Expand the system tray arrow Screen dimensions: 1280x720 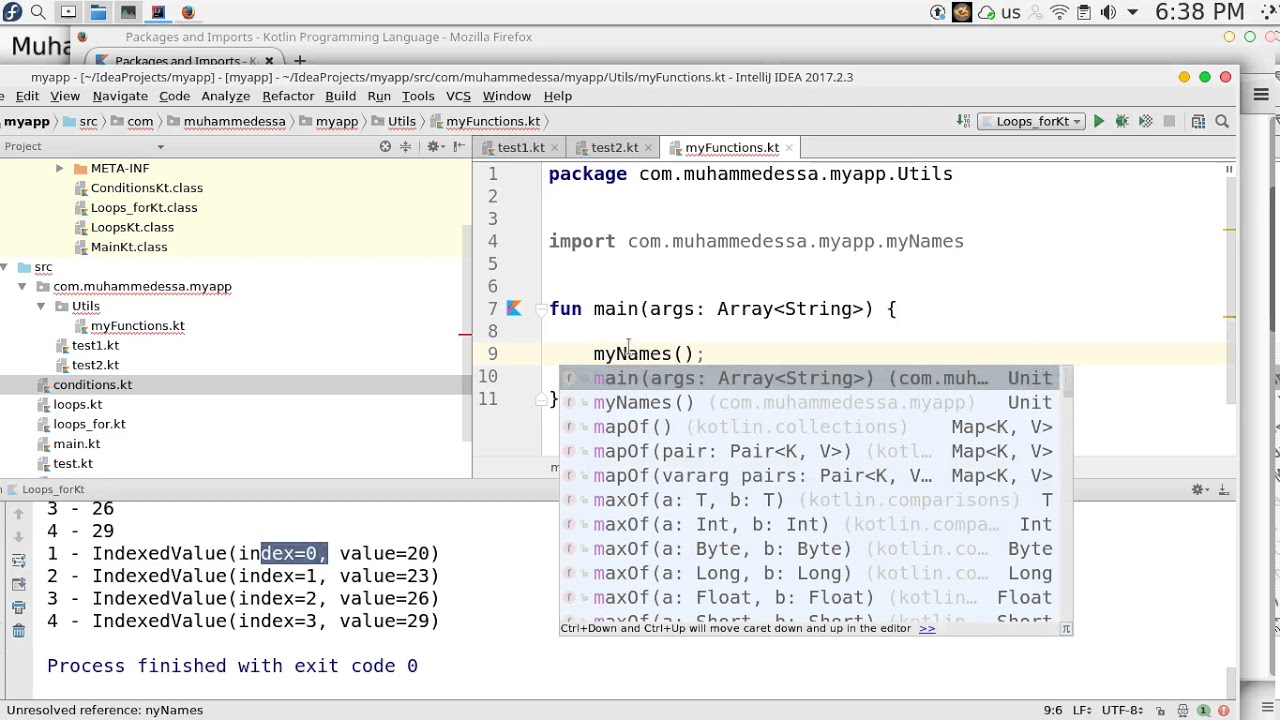[x=1133, y=12]
